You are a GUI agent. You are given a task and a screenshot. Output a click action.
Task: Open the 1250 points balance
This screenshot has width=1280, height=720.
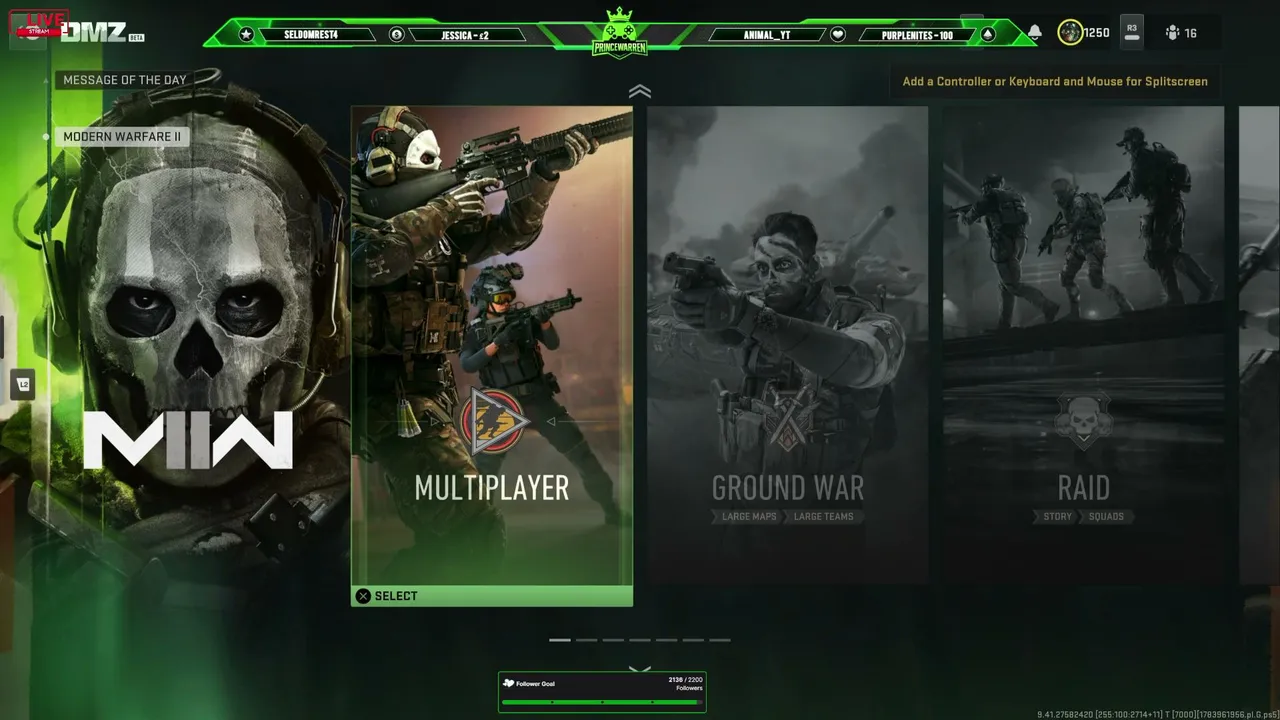coord(1084,33)
